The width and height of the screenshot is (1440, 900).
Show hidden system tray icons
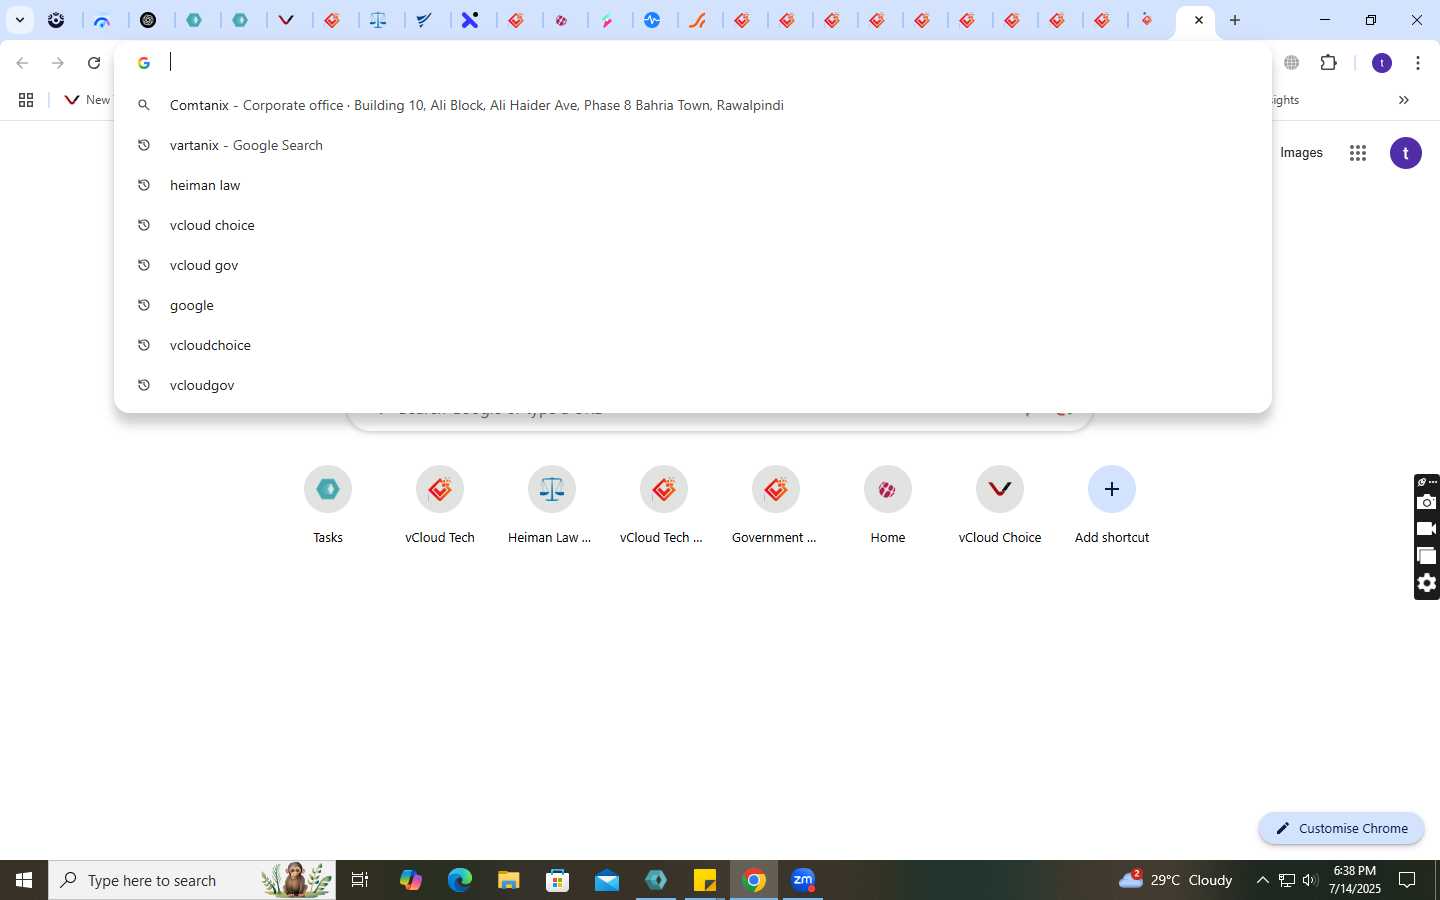[1262, 880]
